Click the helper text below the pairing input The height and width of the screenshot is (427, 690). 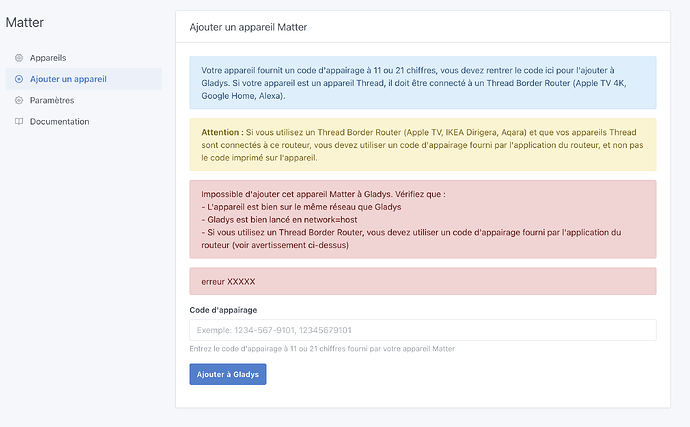(x=322, y=348)
